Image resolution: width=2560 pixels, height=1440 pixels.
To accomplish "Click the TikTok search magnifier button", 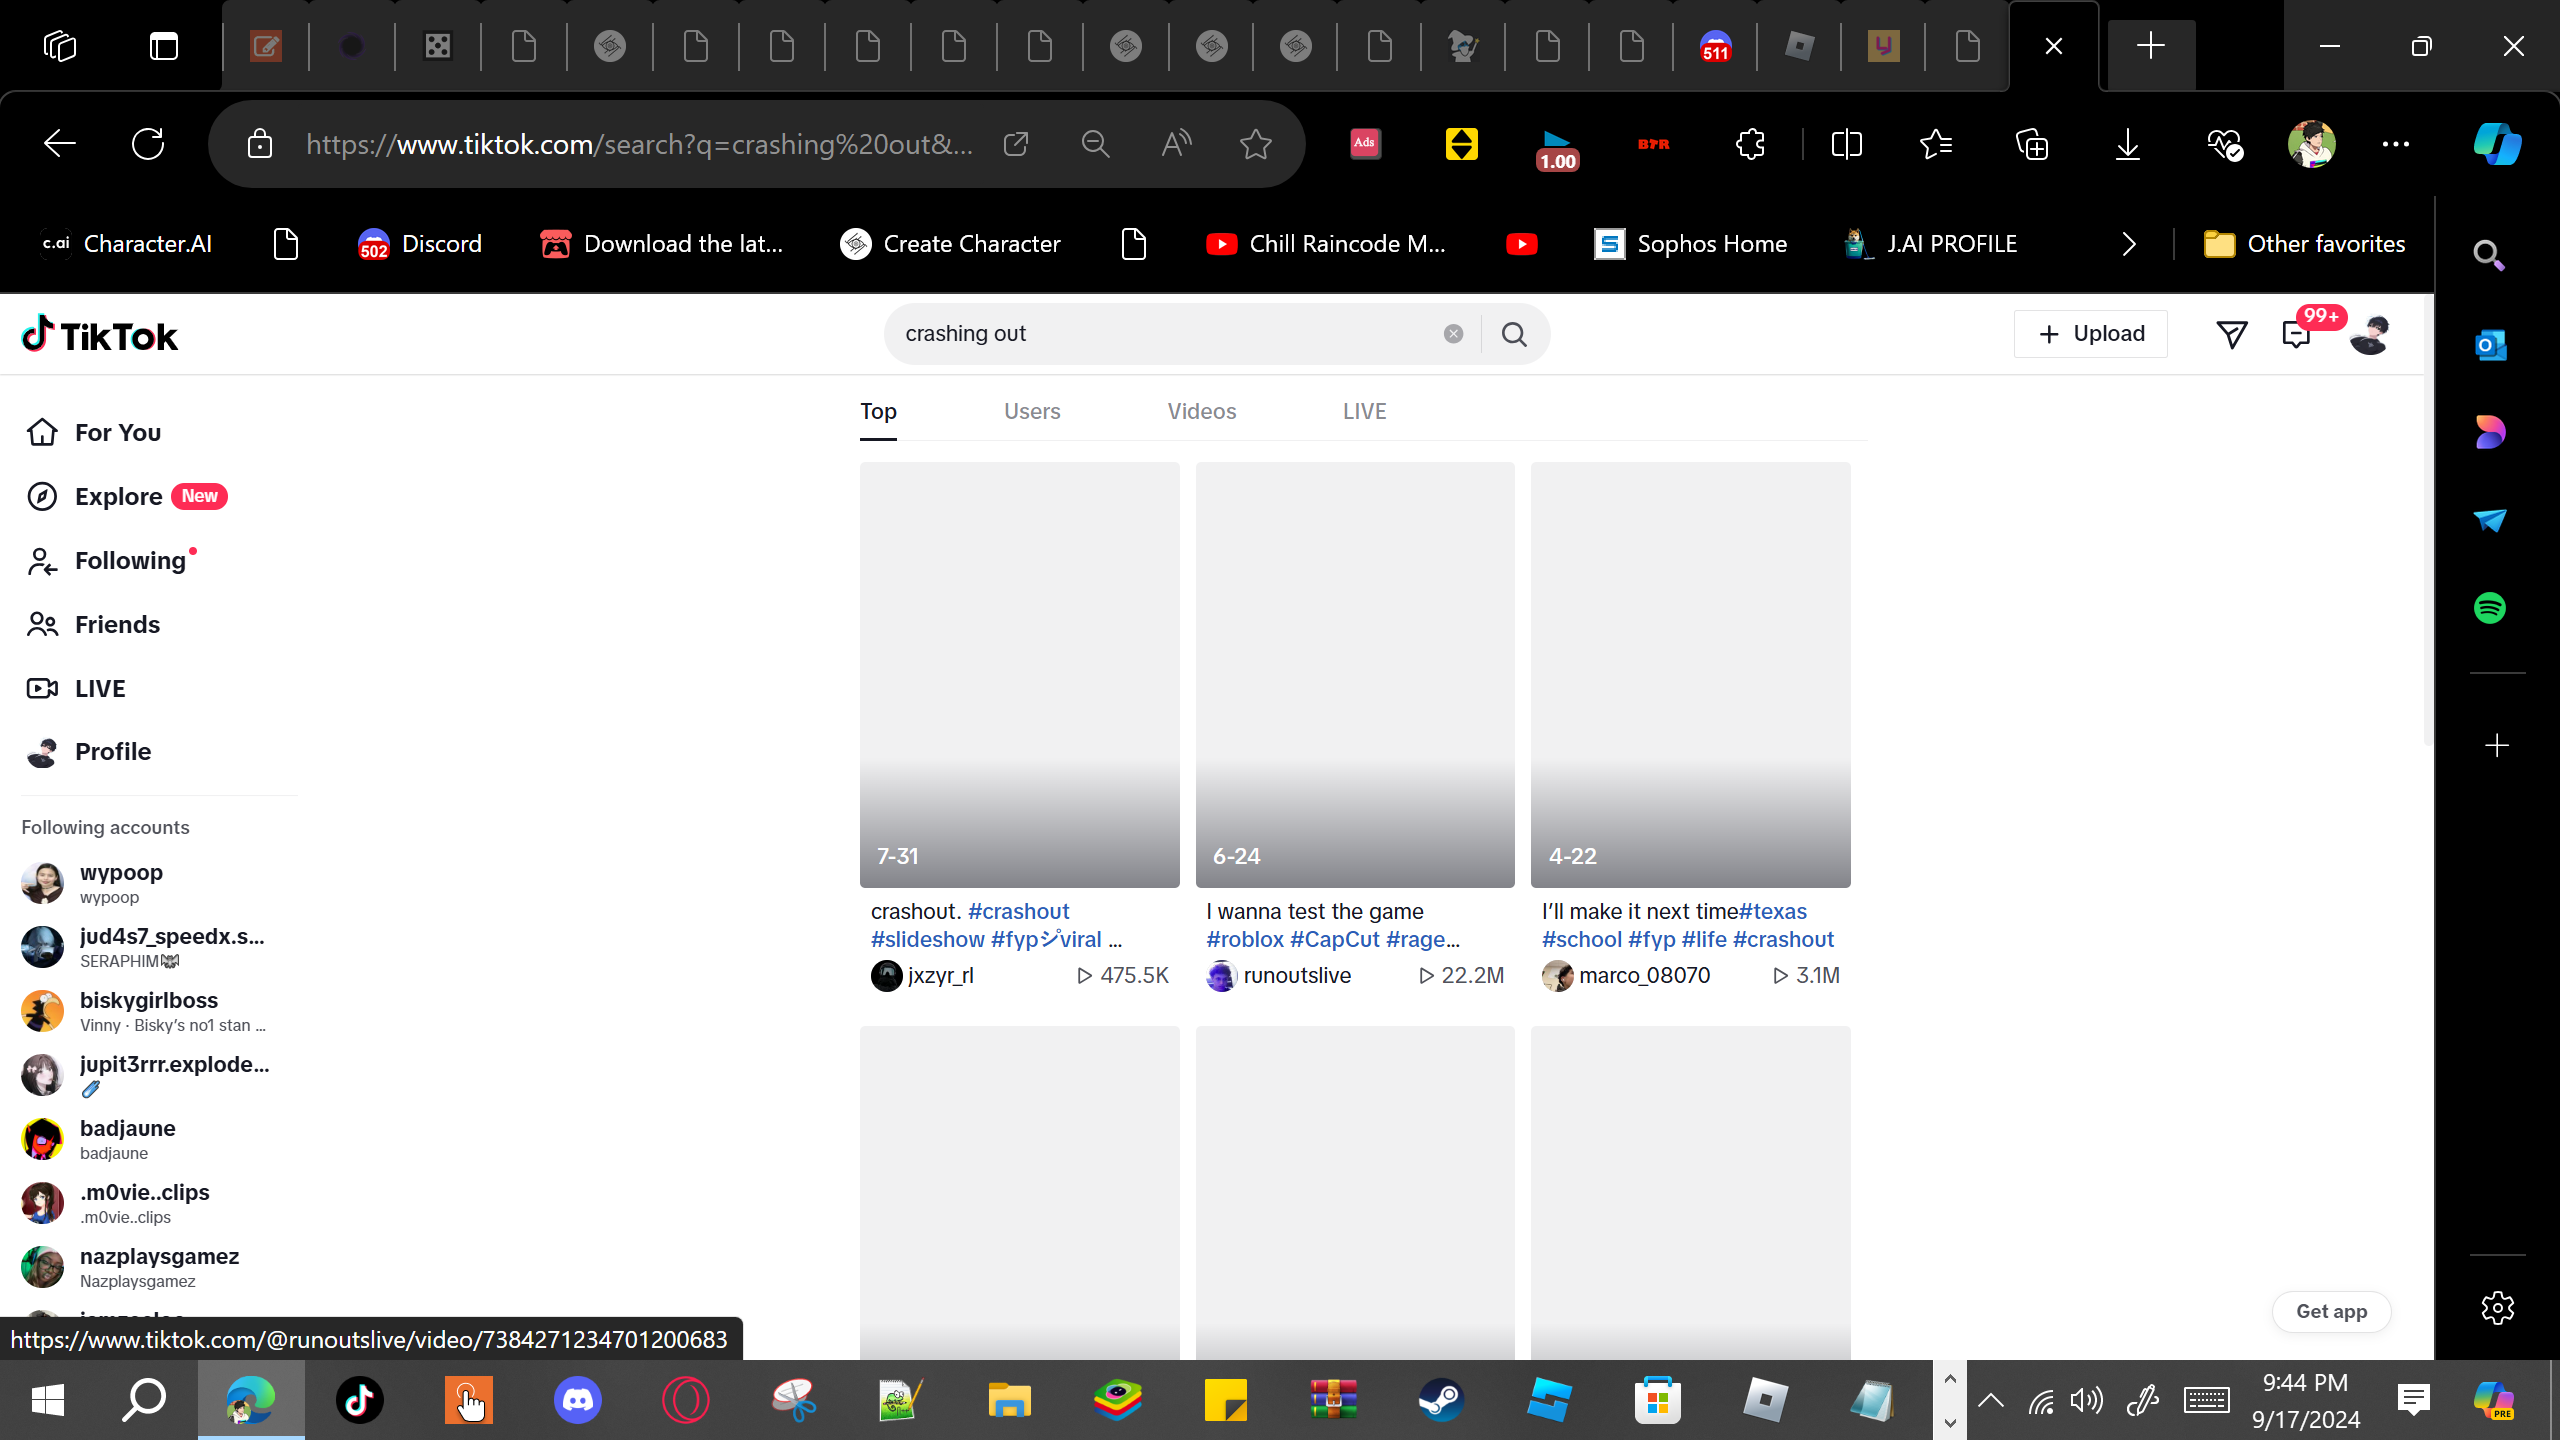I will (1514, 334).
